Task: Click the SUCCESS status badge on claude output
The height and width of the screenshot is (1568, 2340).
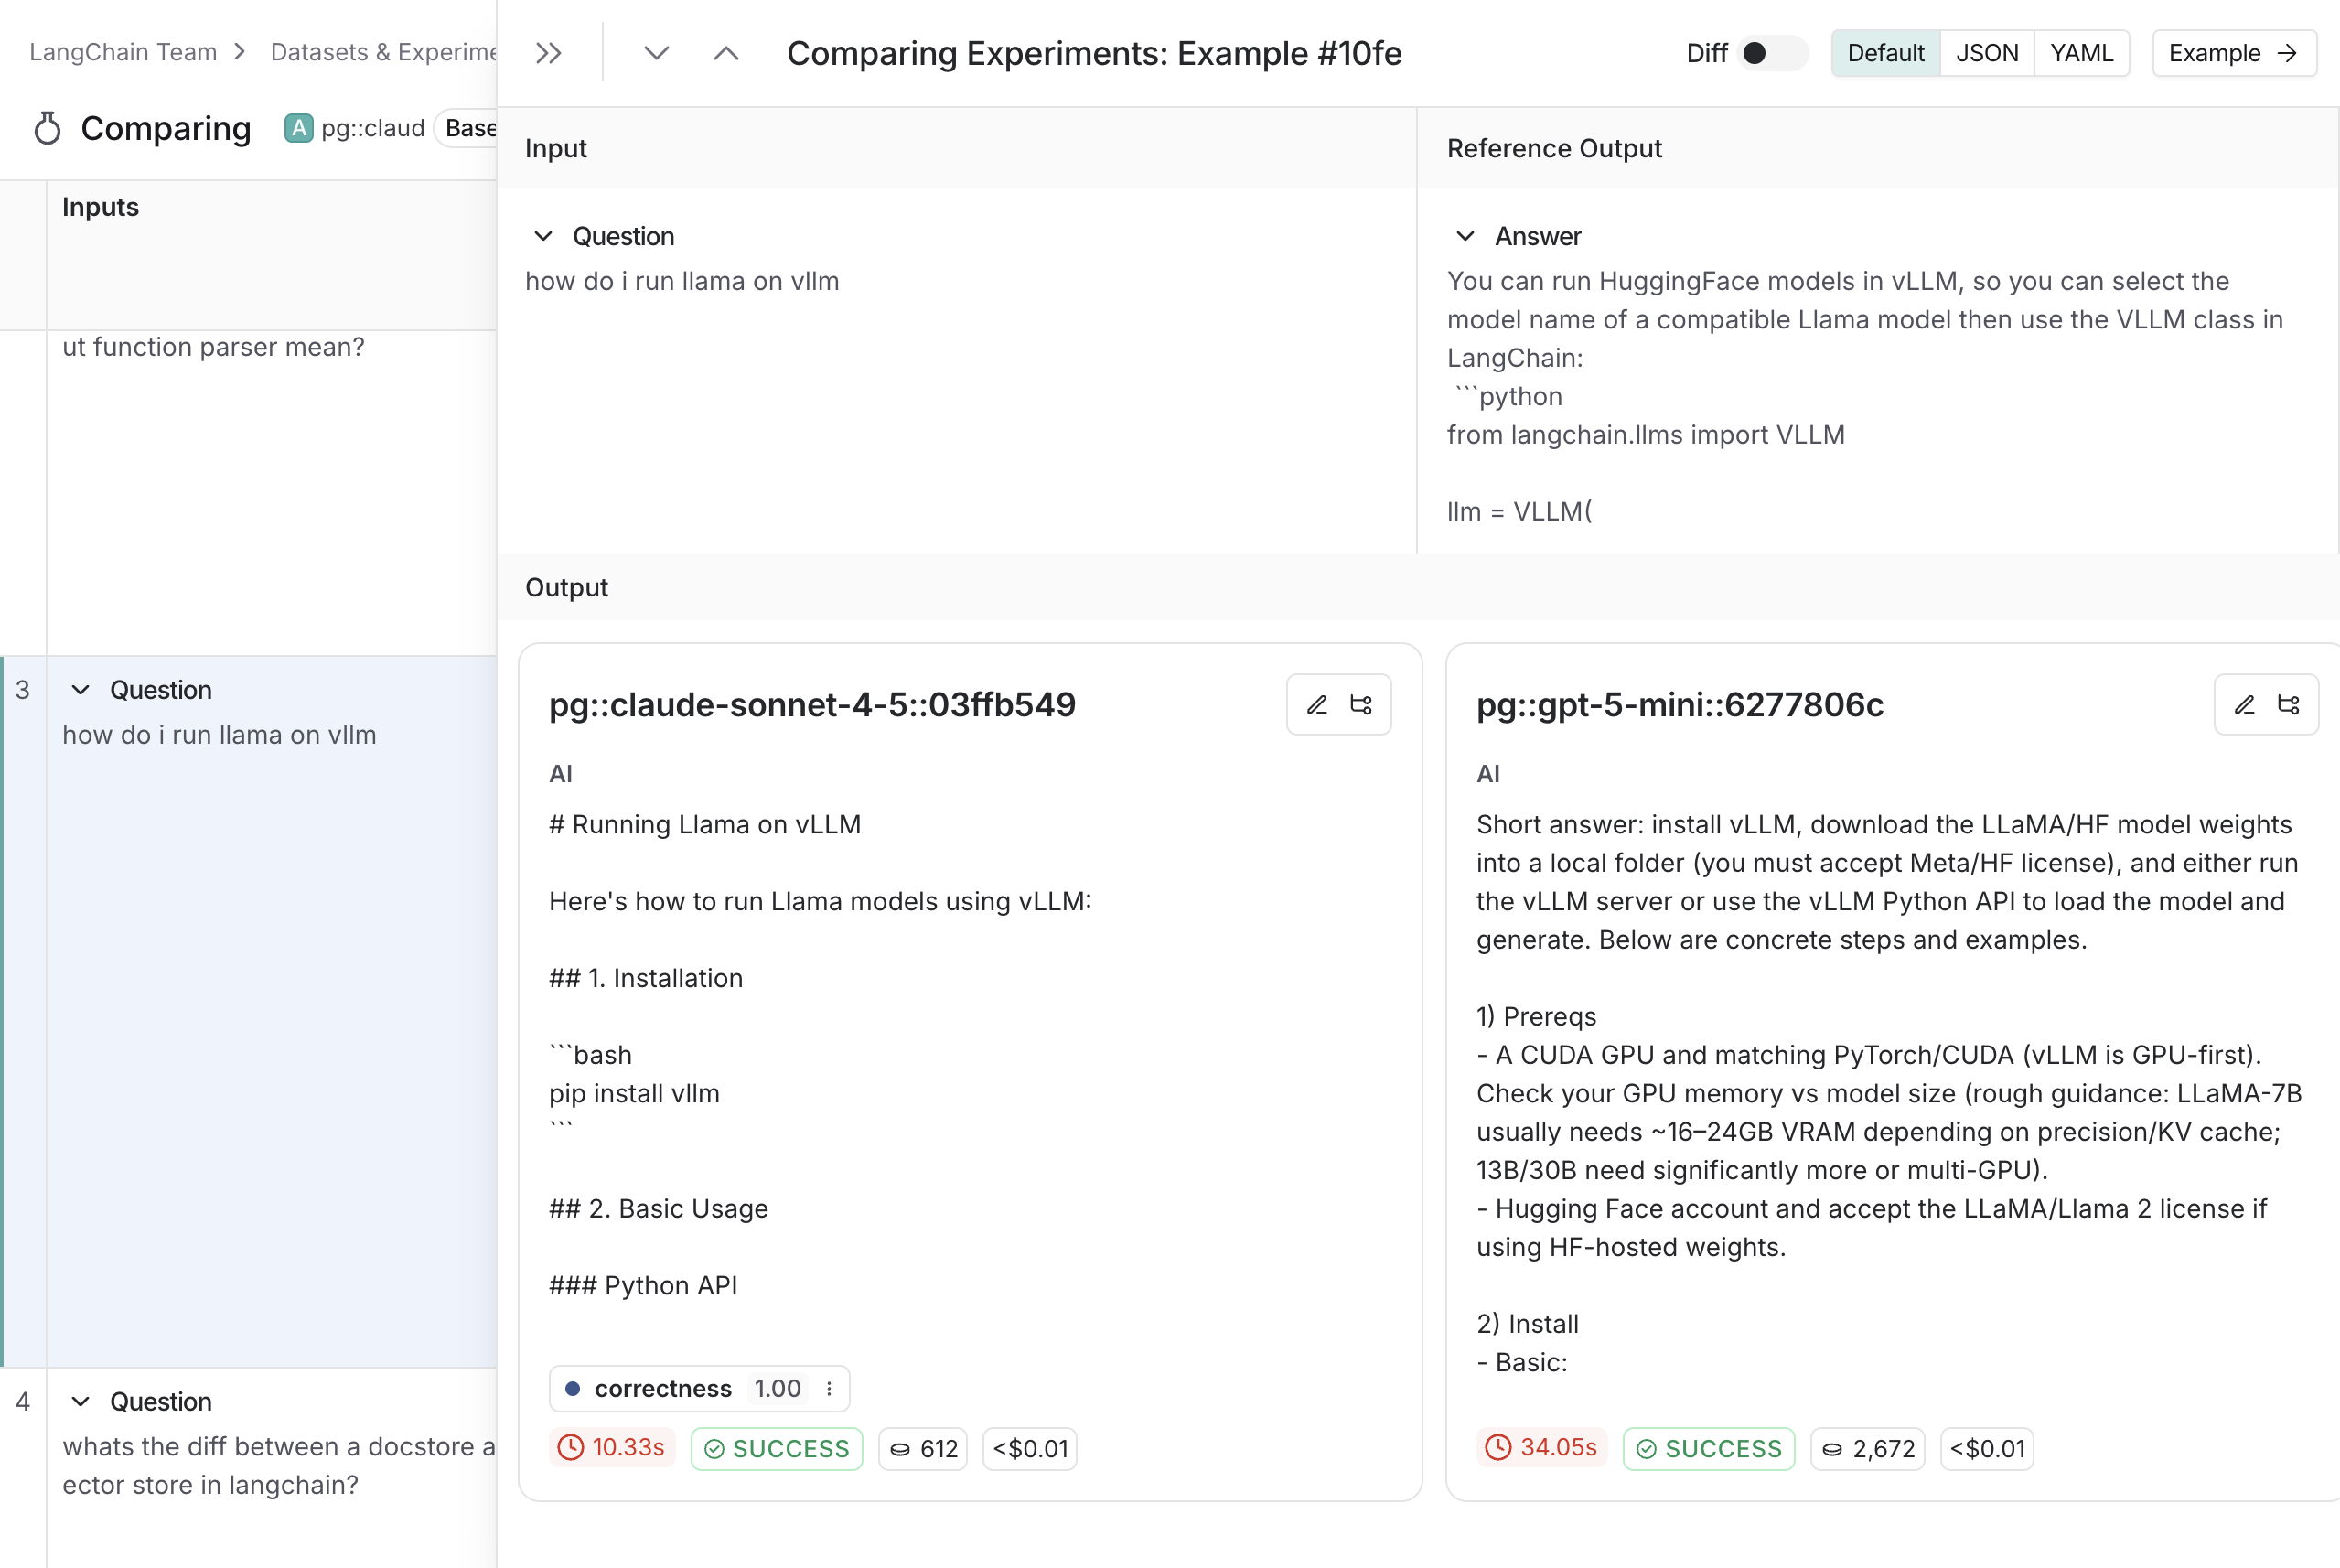Action: coord(776,1448)
